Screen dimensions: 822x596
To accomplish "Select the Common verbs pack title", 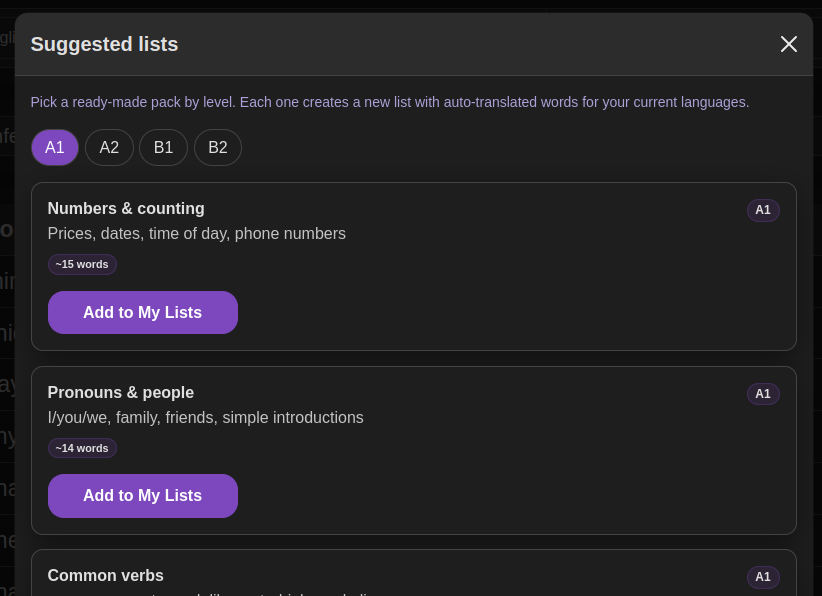I will [x=106, y=576].
